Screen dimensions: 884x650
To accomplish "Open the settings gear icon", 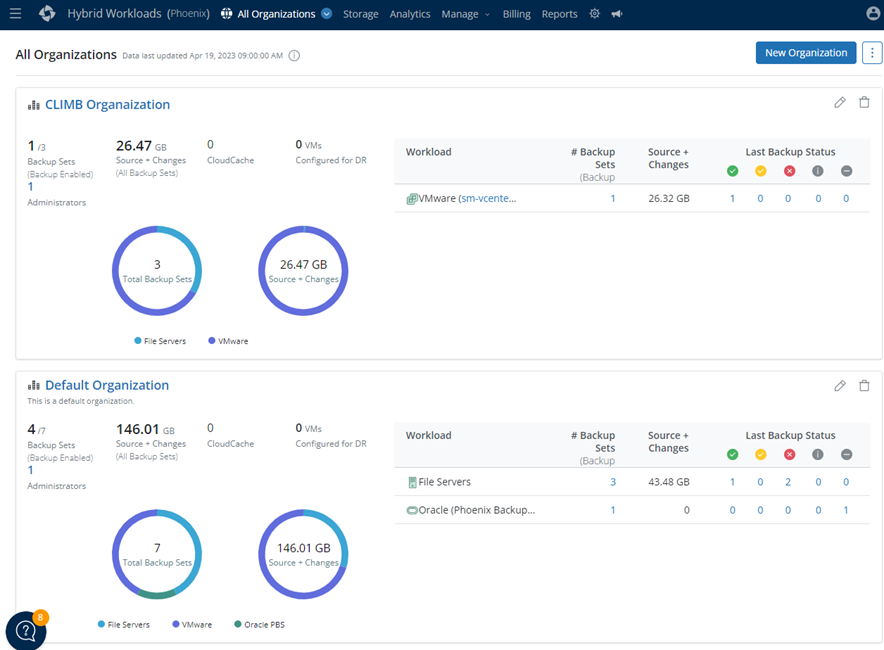I will [595, 14].
